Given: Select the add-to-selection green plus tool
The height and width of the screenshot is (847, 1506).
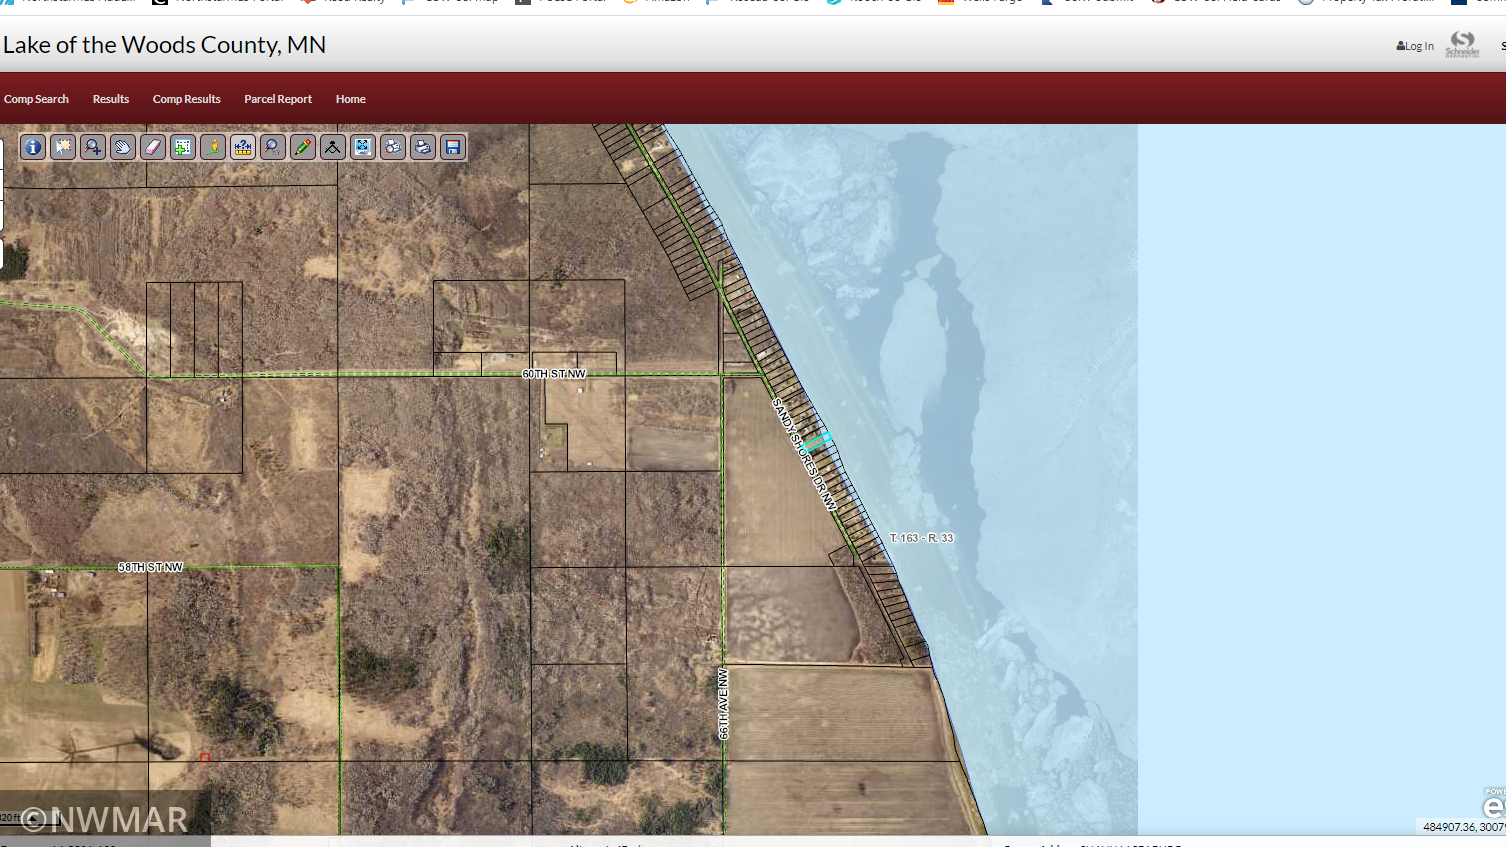Looking at the screenshot, I should (183, 148).
